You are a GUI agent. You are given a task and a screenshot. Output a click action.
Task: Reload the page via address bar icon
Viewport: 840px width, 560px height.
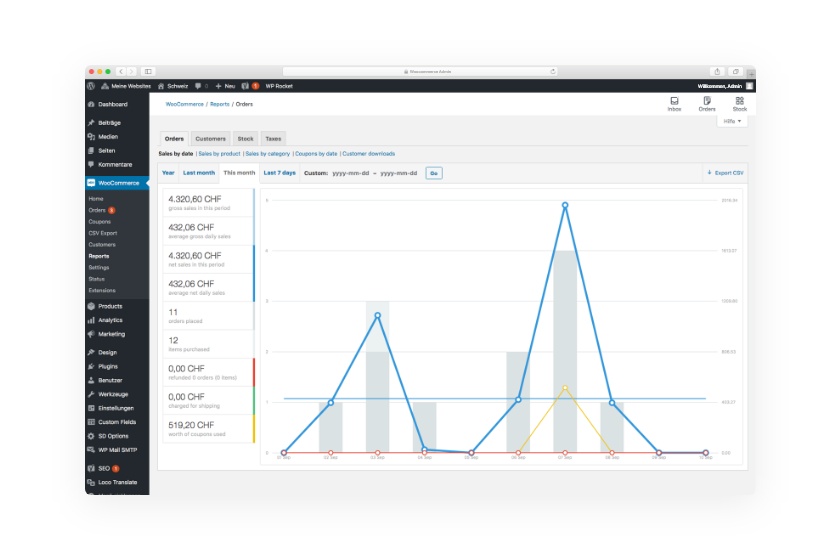(552, 71)
